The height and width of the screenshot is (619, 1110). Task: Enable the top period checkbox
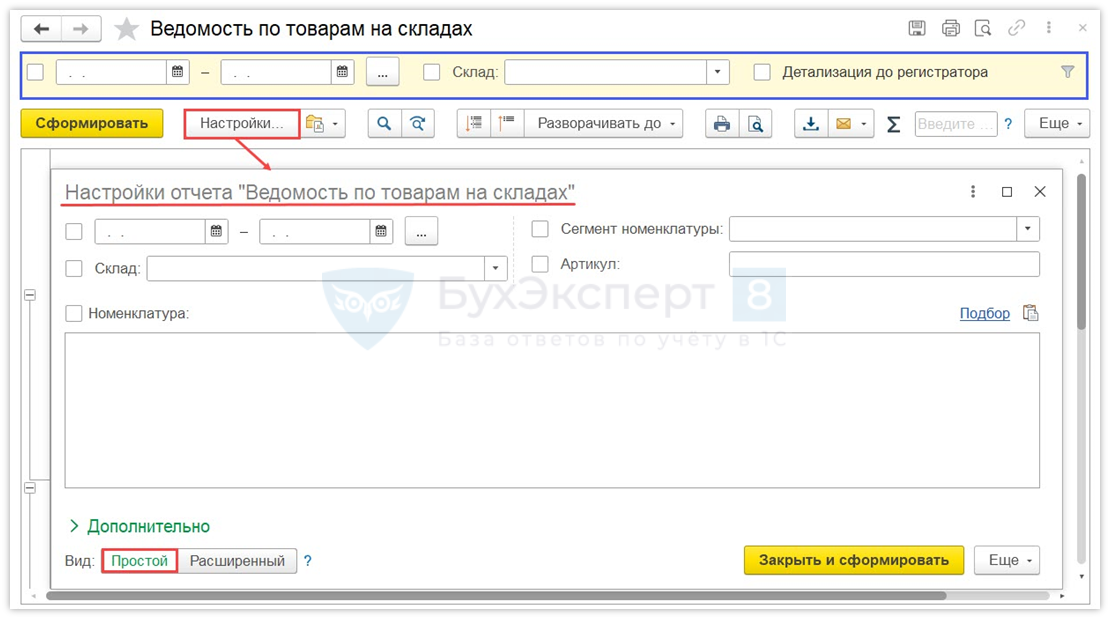(x=35, y=72)
